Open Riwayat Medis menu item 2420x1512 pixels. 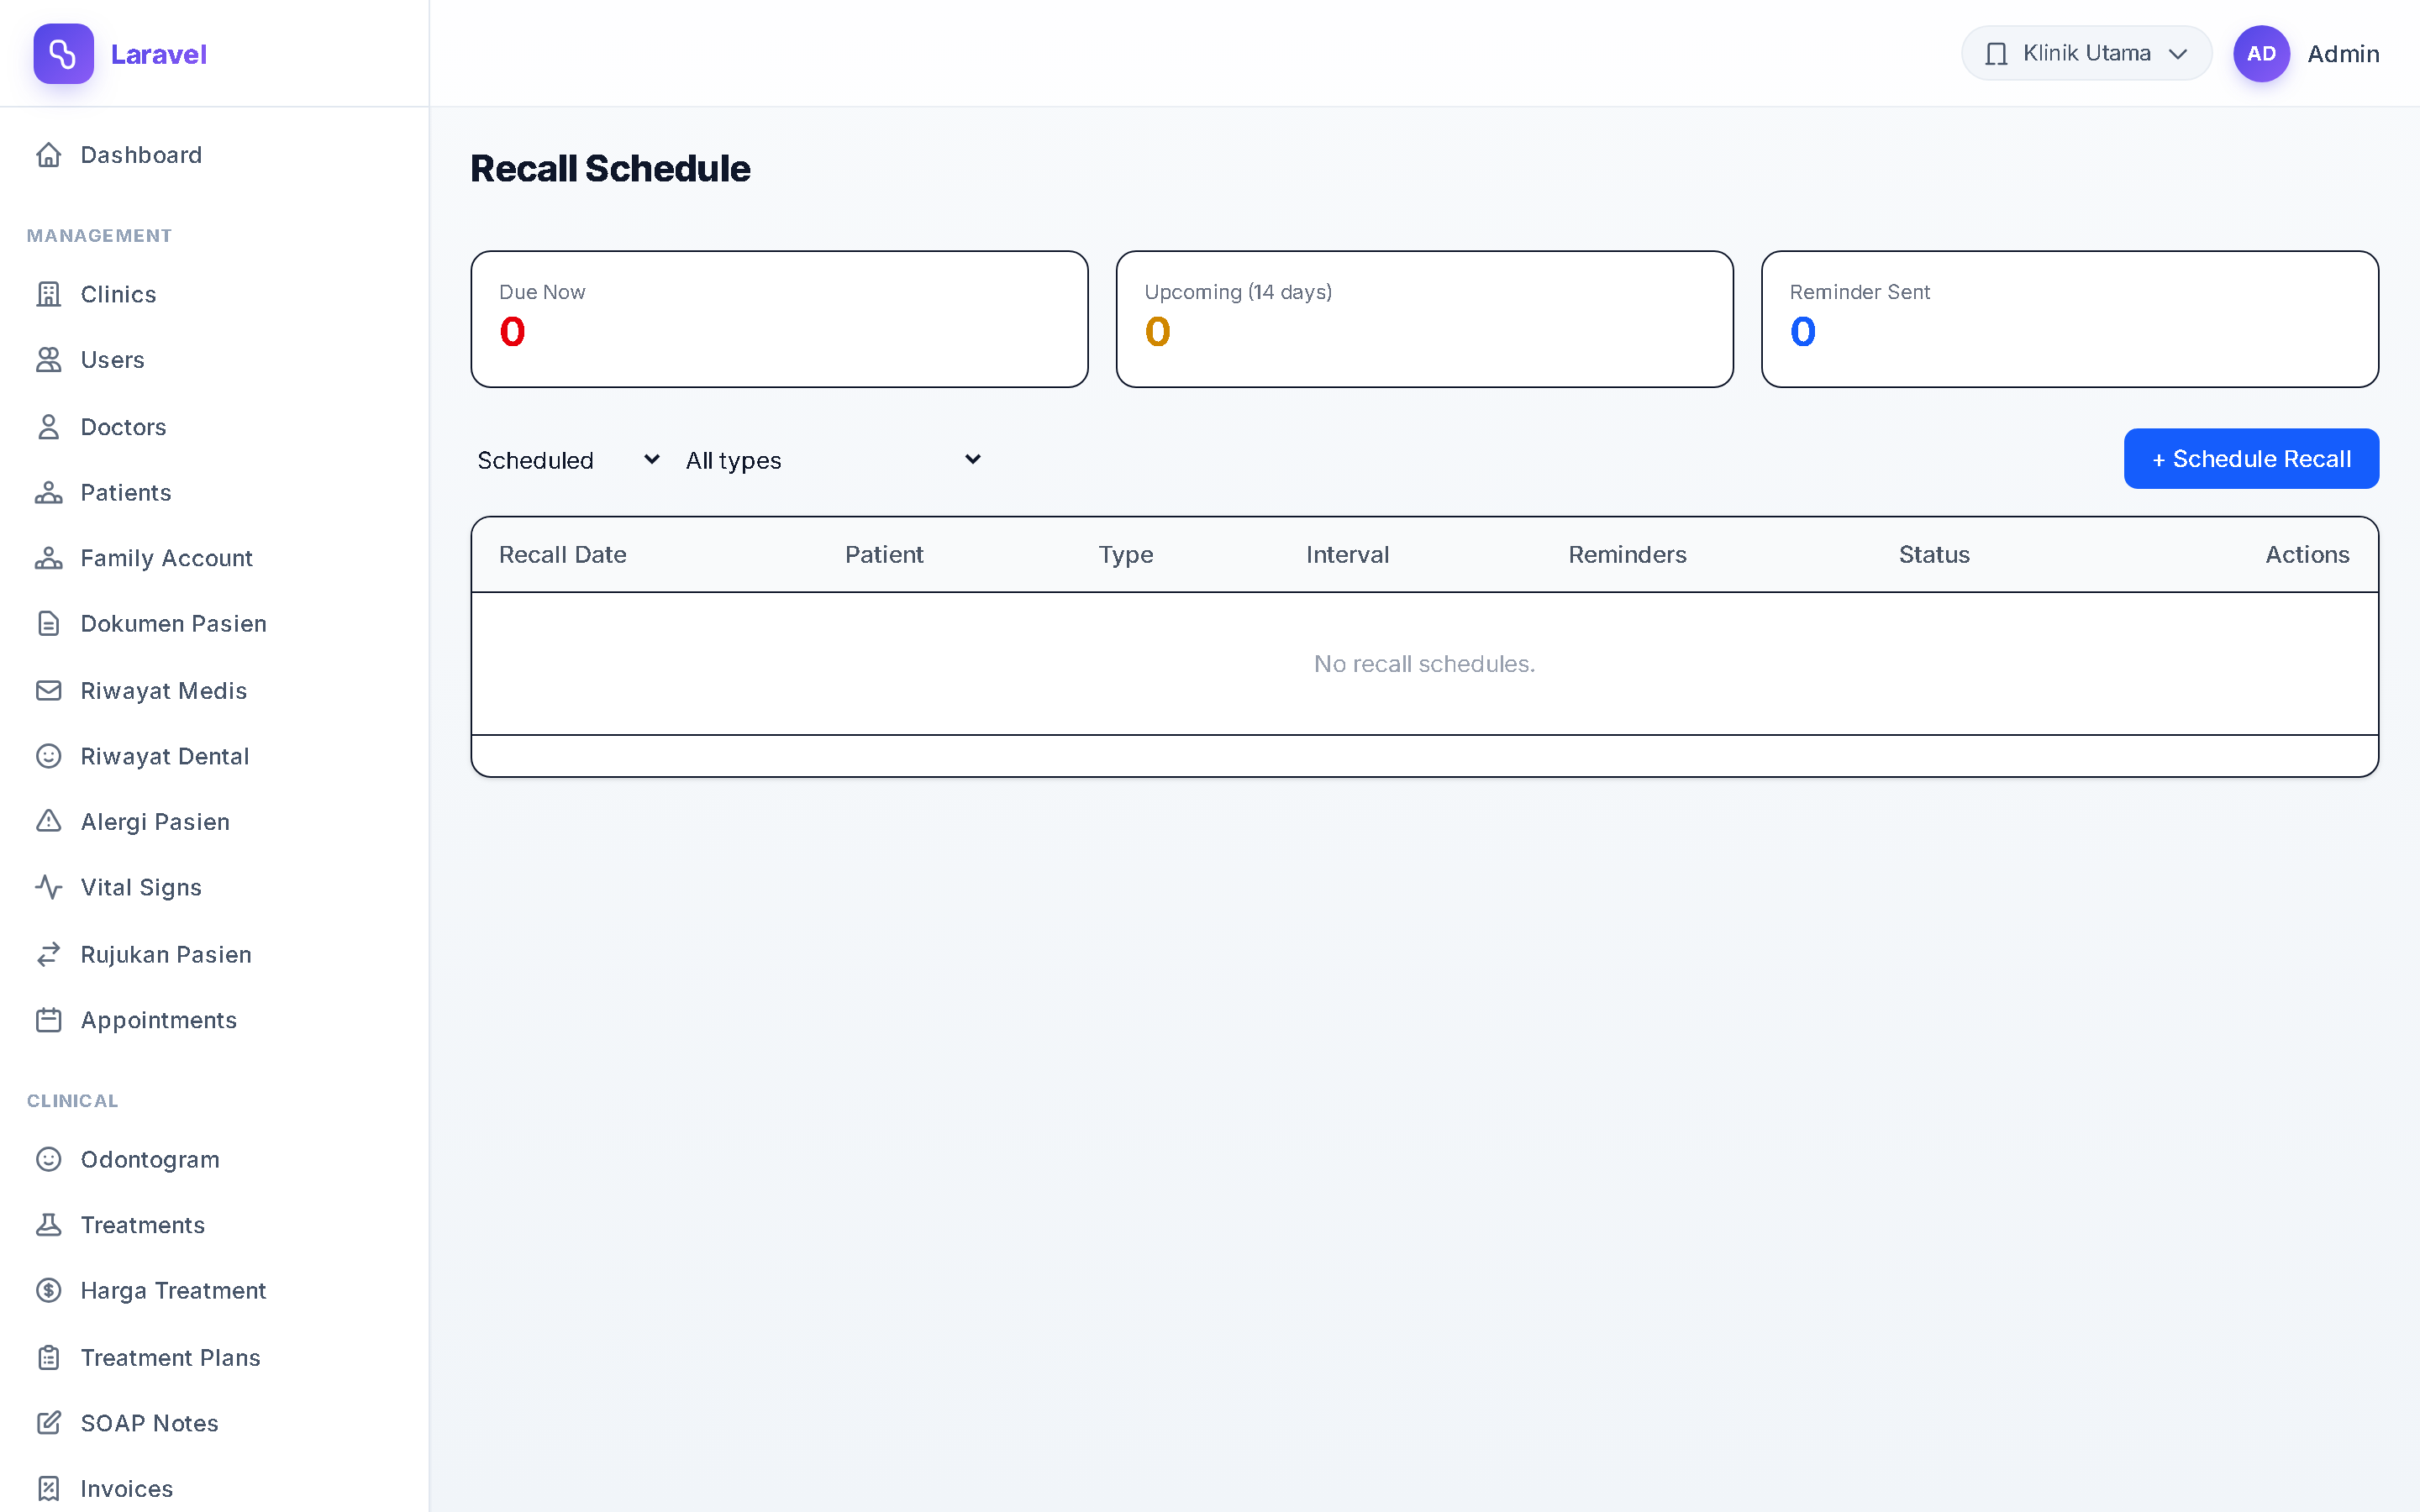tap(214, 691)
